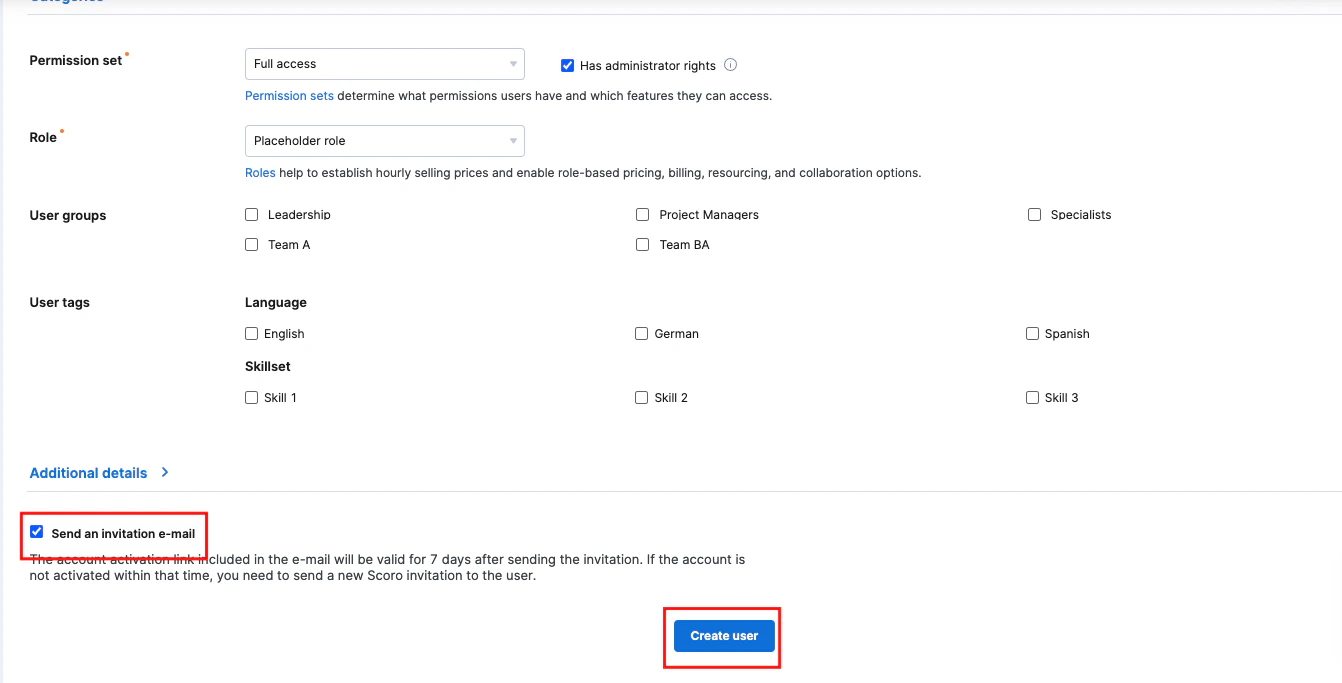1342x683 pixels.
Task: Open the Role selection dropdown
Action: click(385, 140)
